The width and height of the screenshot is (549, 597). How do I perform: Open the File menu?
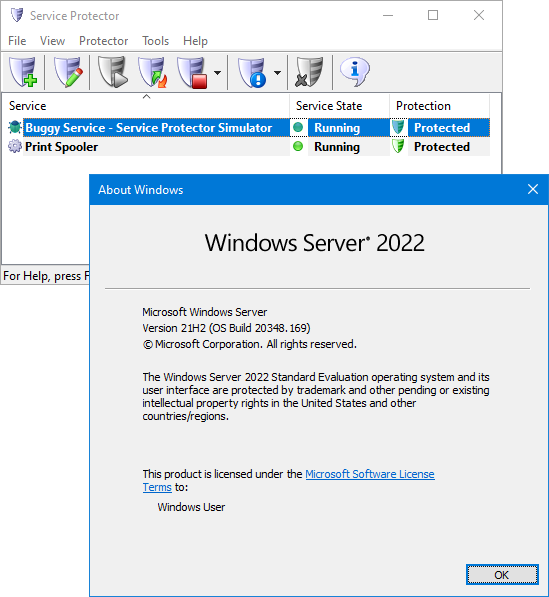[x=17, y=41]
